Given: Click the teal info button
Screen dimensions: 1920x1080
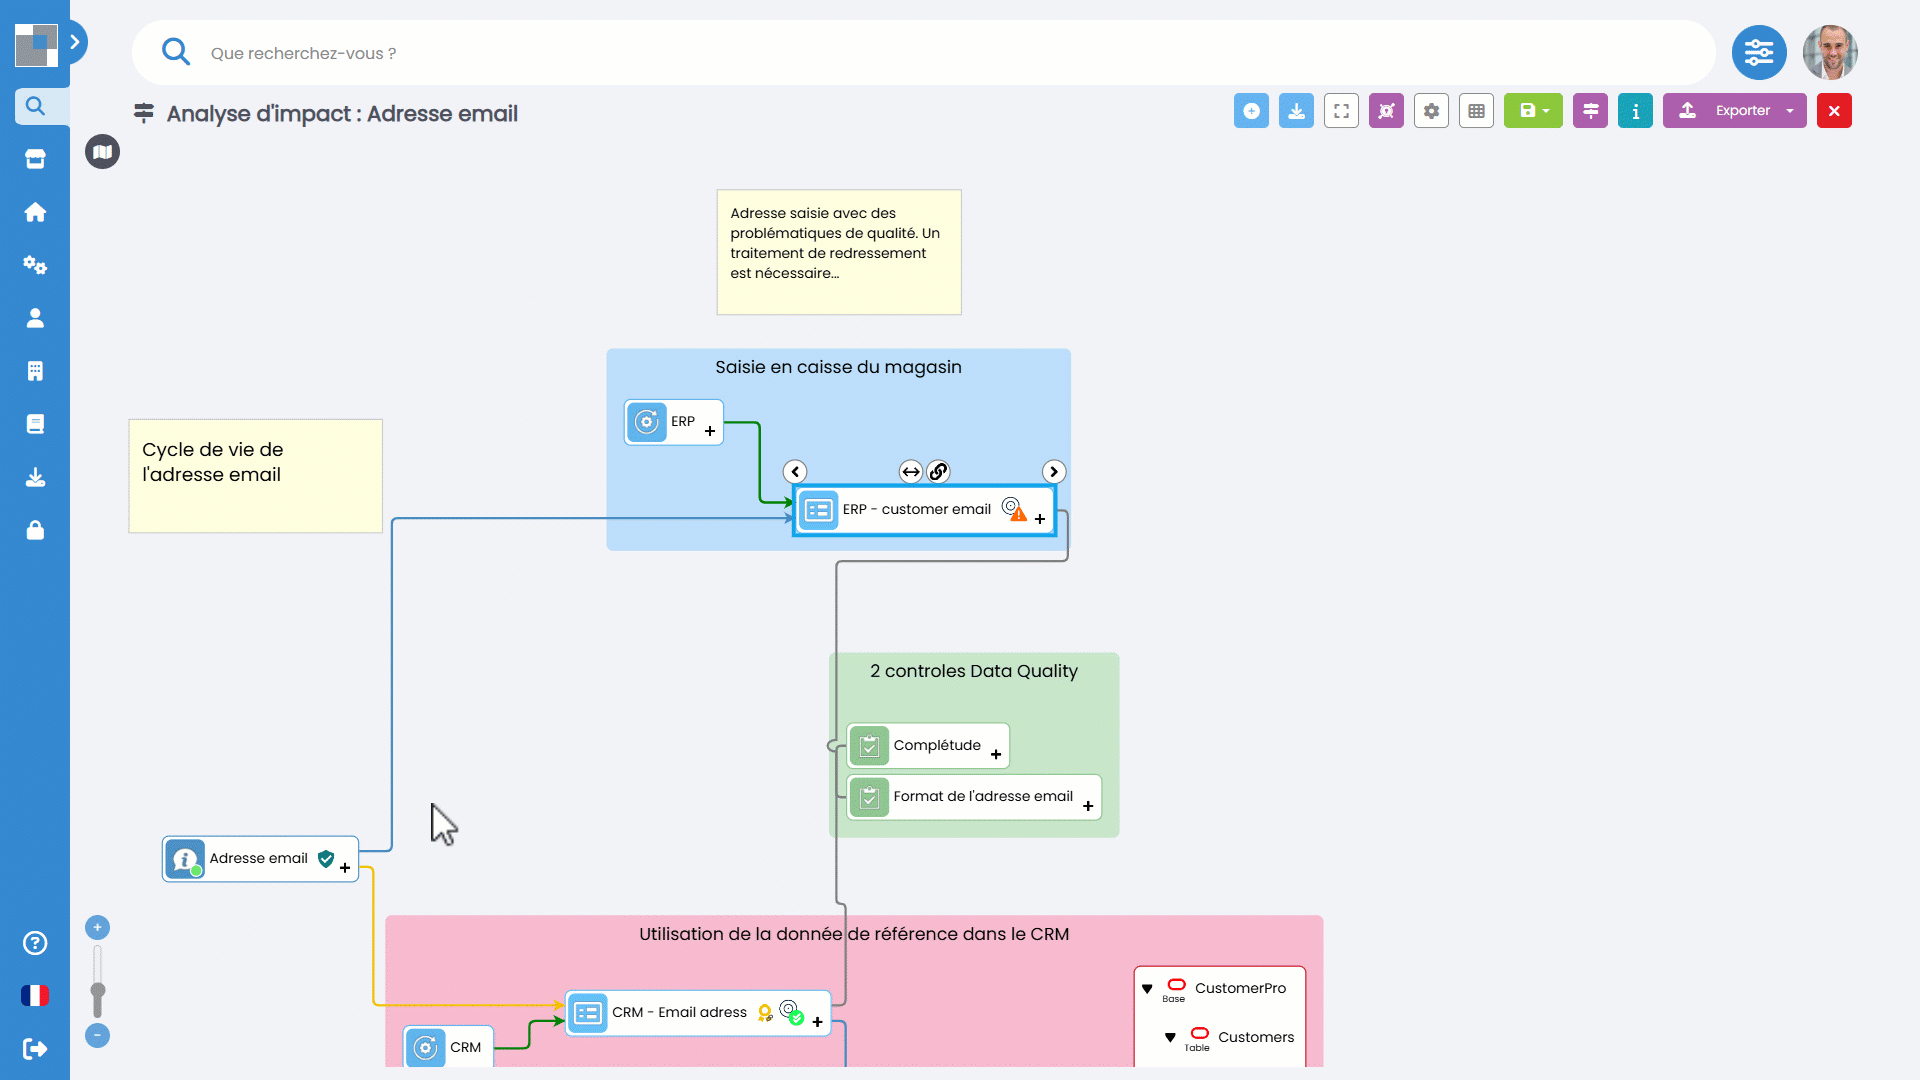Looking at the screenshot, I should click(1635, 111).
